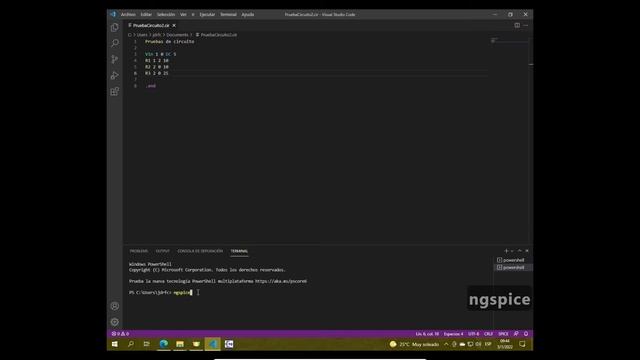Select the highlighted powershell terminal entry

[513, 267]
